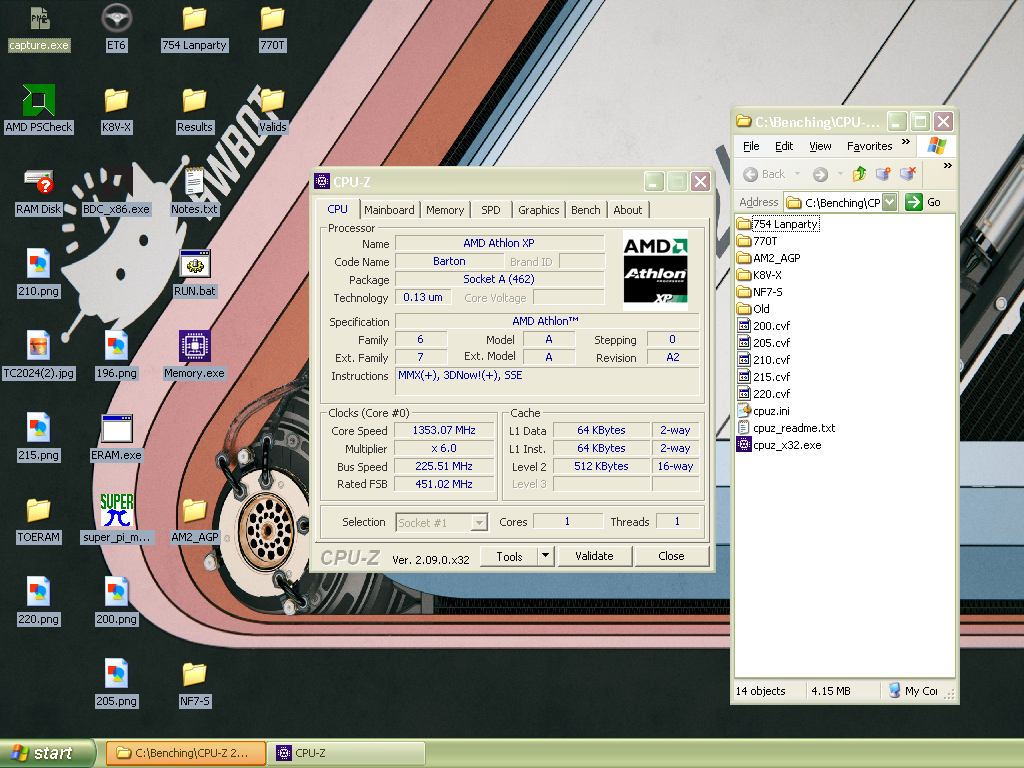Click the Windows start button

coord(47,753)
